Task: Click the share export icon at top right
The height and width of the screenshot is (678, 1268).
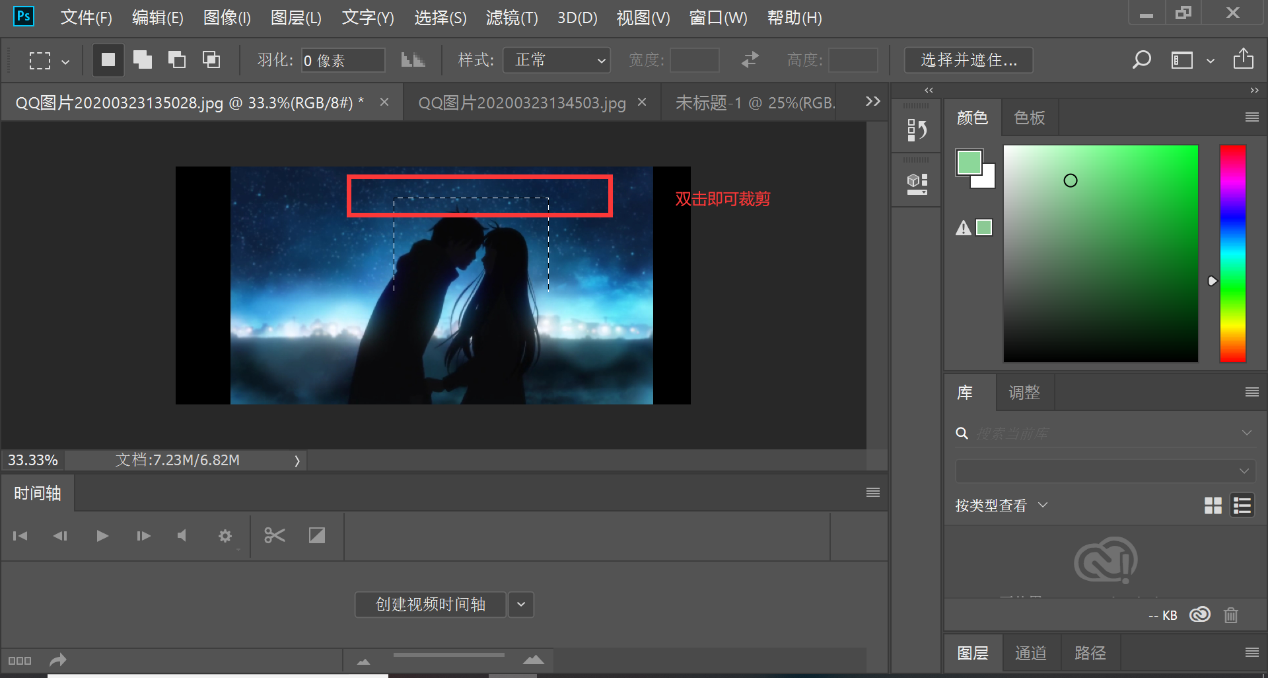Action: 1243,60
